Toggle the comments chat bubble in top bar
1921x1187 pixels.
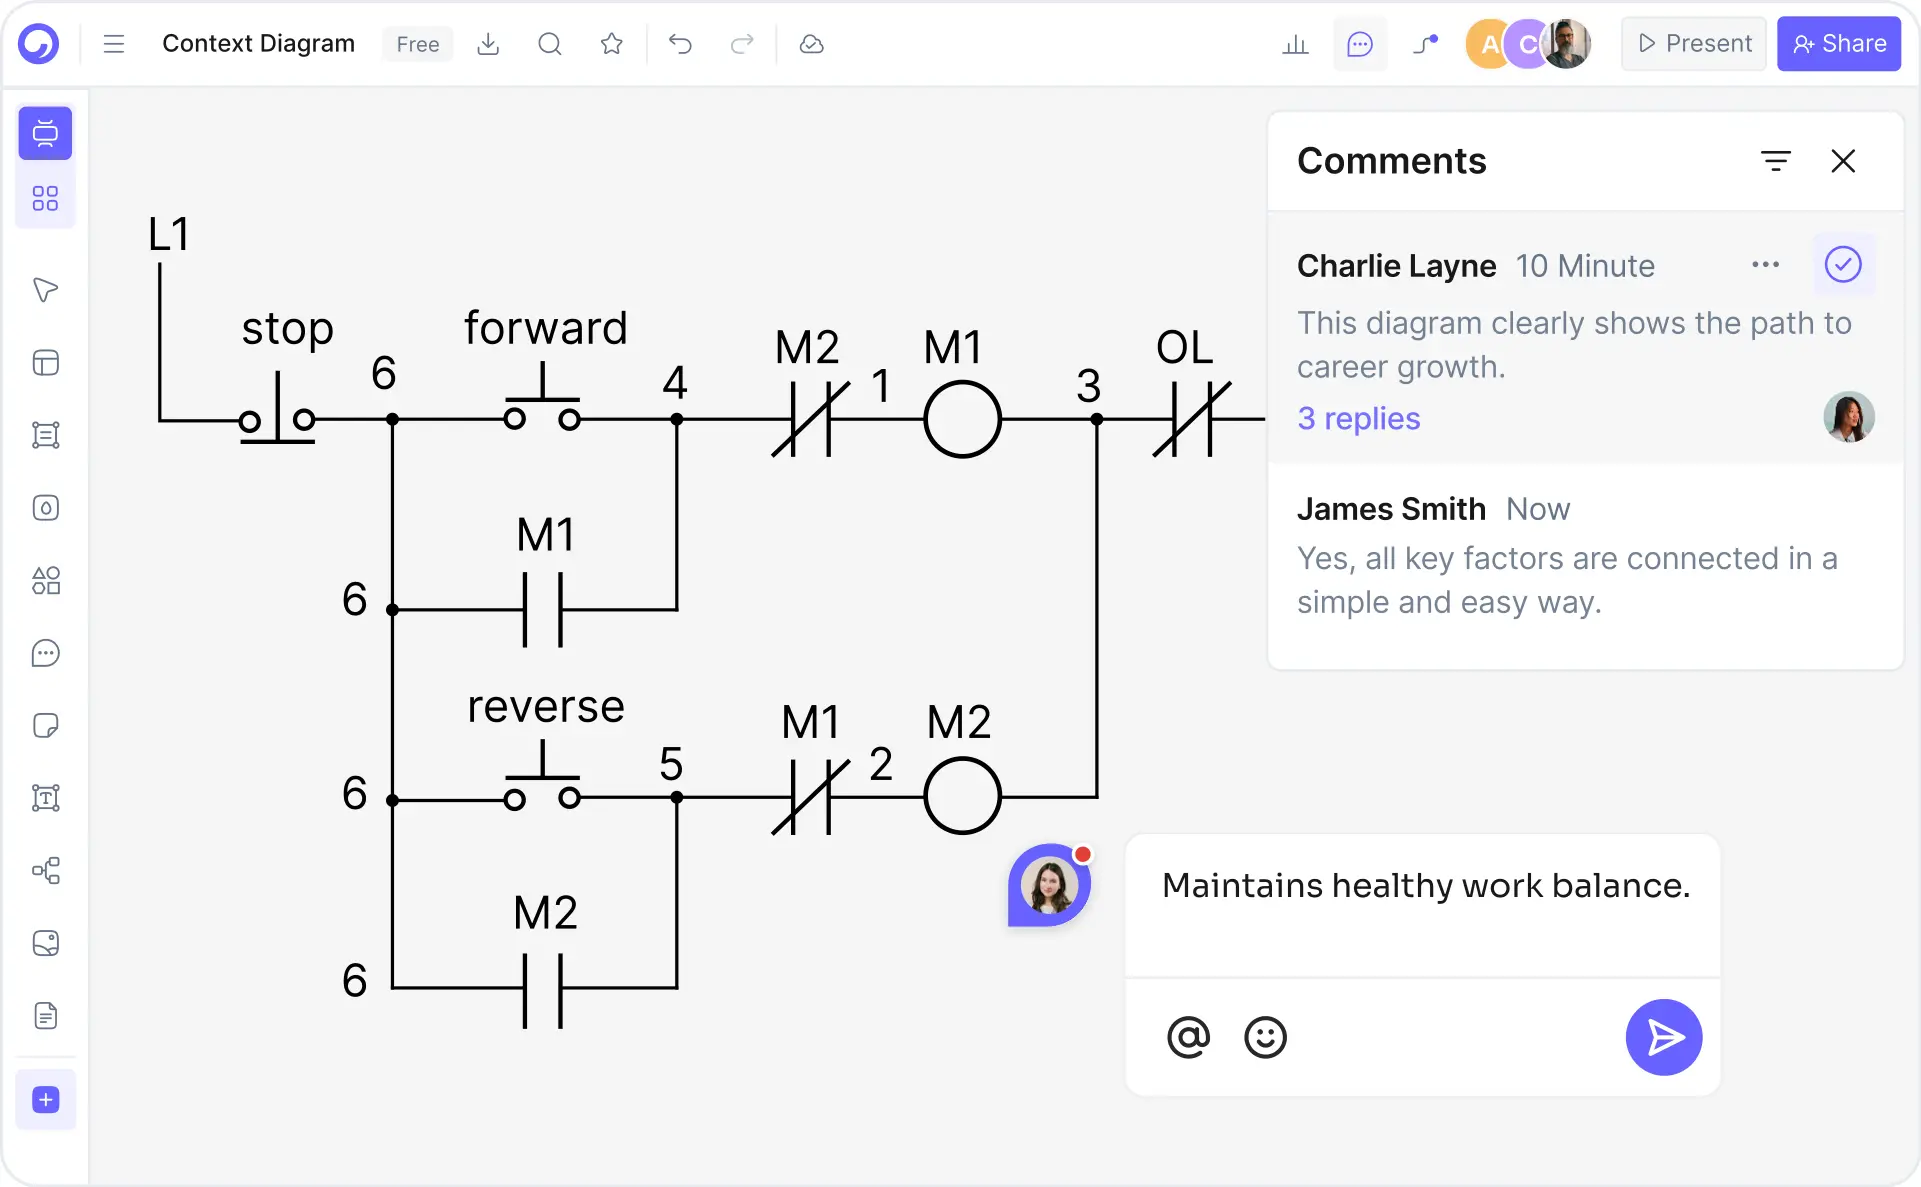1360,44
